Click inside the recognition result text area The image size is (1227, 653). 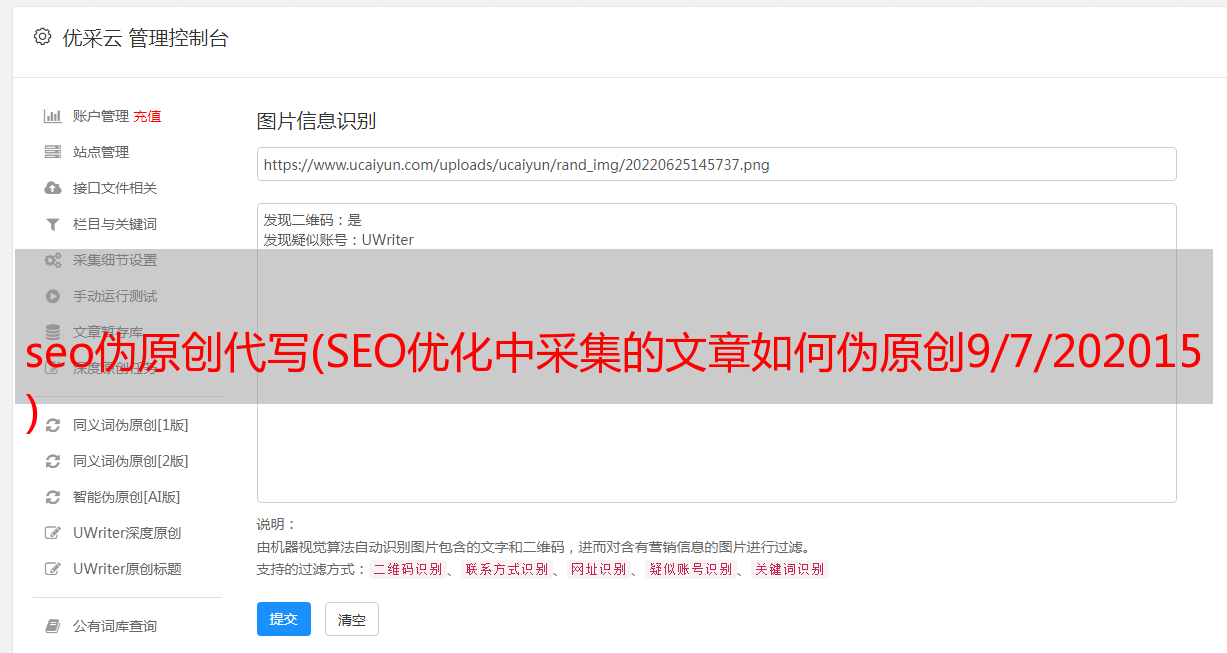tap(716, 353)
